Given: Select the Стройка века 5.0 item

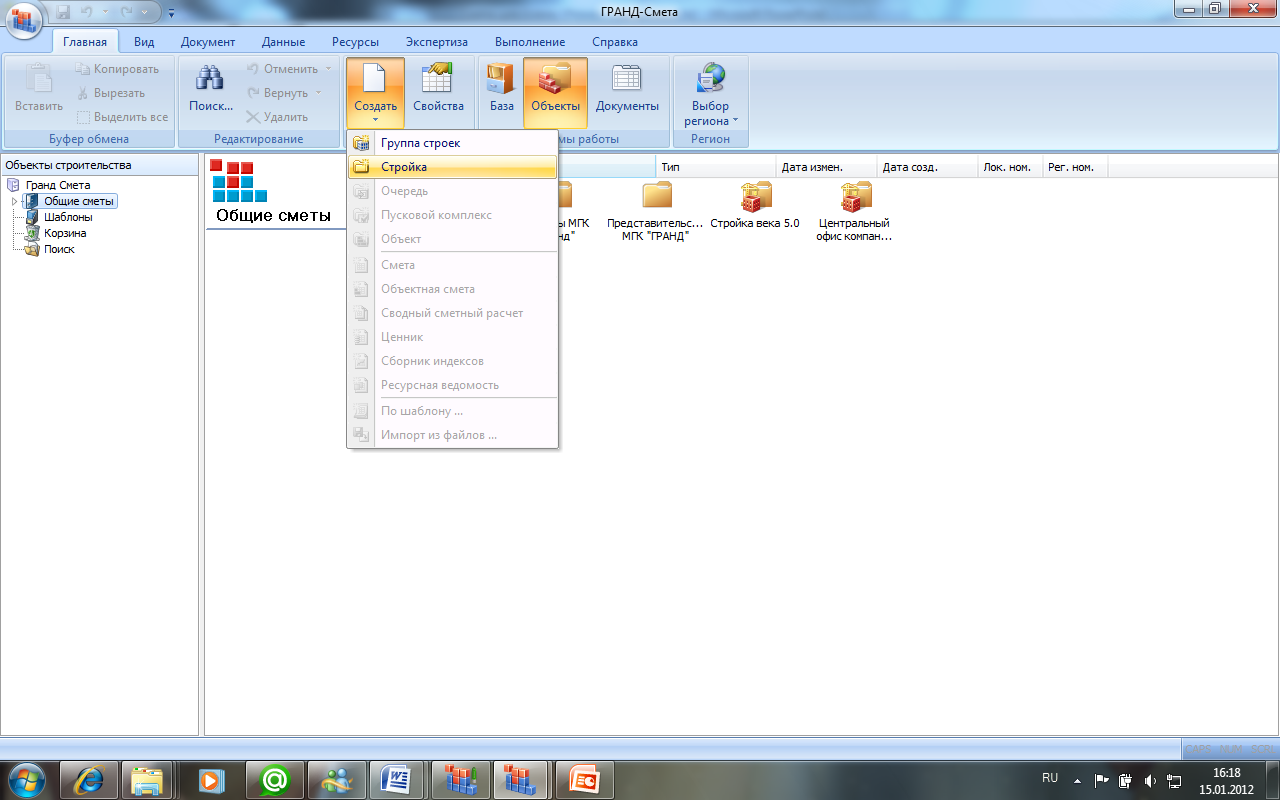Looking at the screenshot, I should click(755, 206).
